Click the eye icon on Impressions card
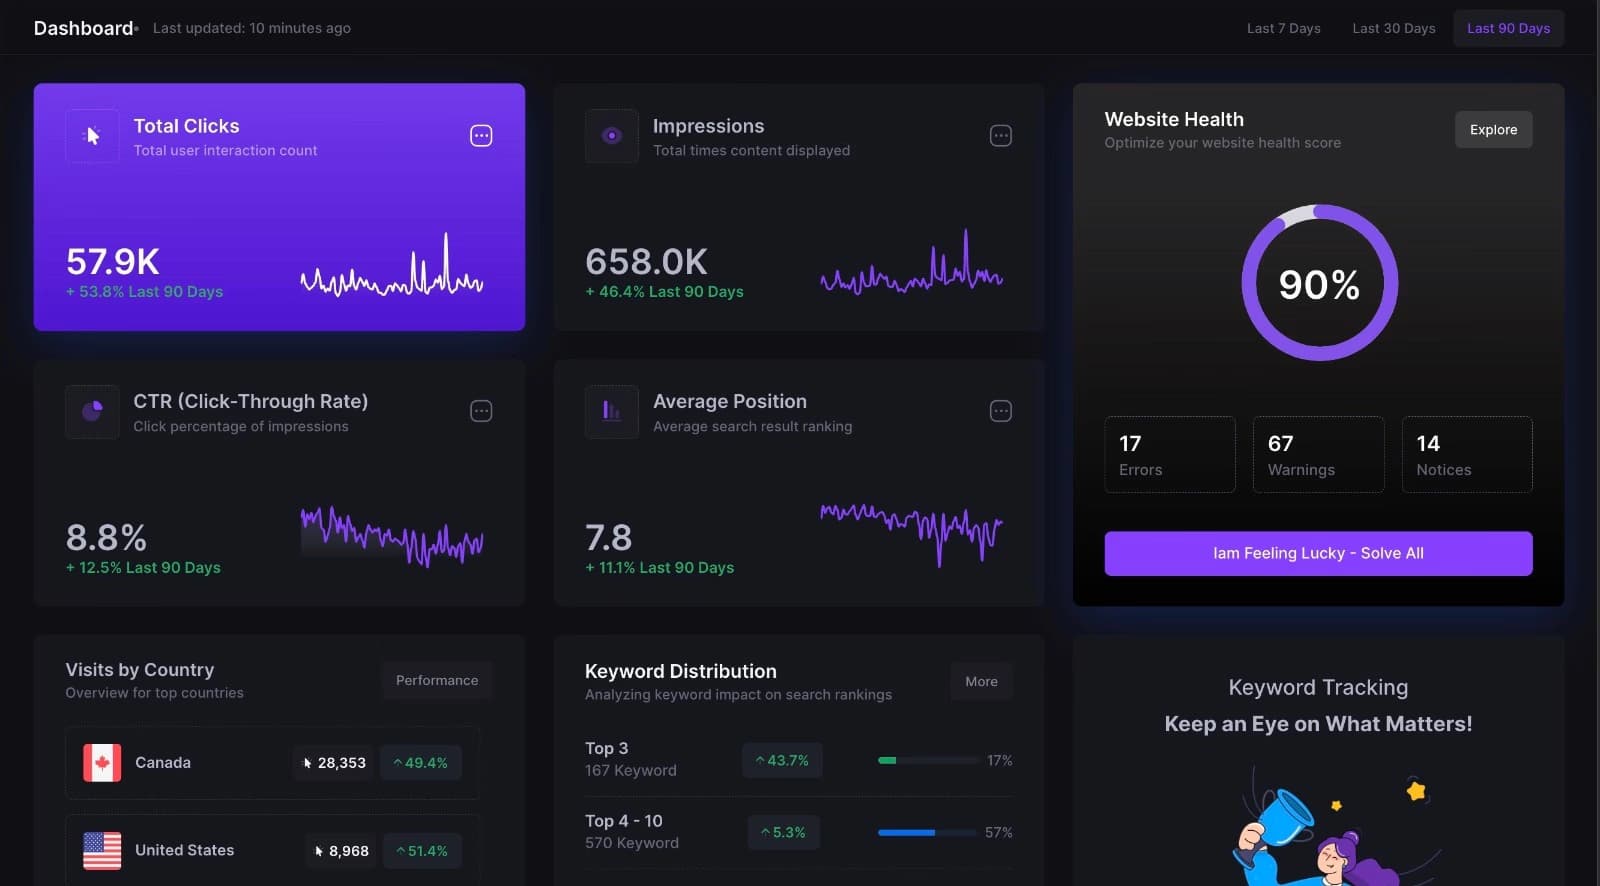 (612, 136)
